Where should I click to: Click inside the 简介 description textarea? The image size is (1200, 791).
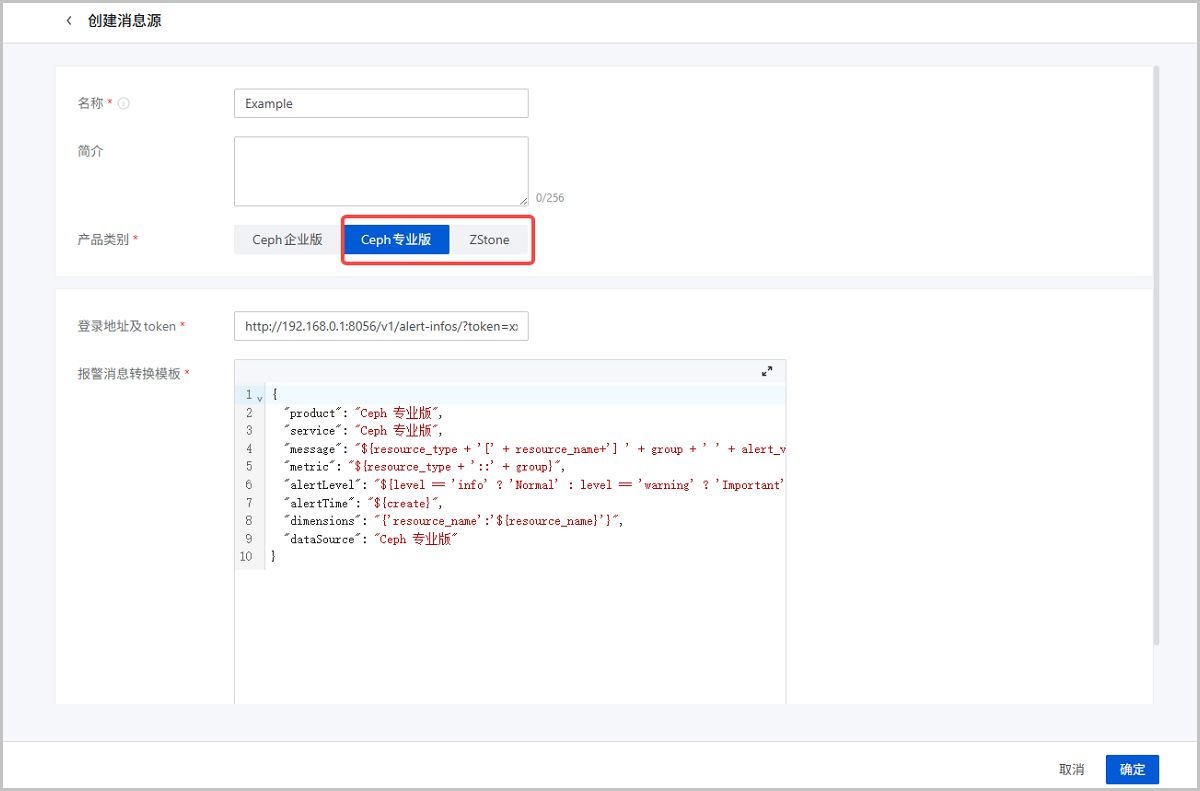tap(381, 171)
